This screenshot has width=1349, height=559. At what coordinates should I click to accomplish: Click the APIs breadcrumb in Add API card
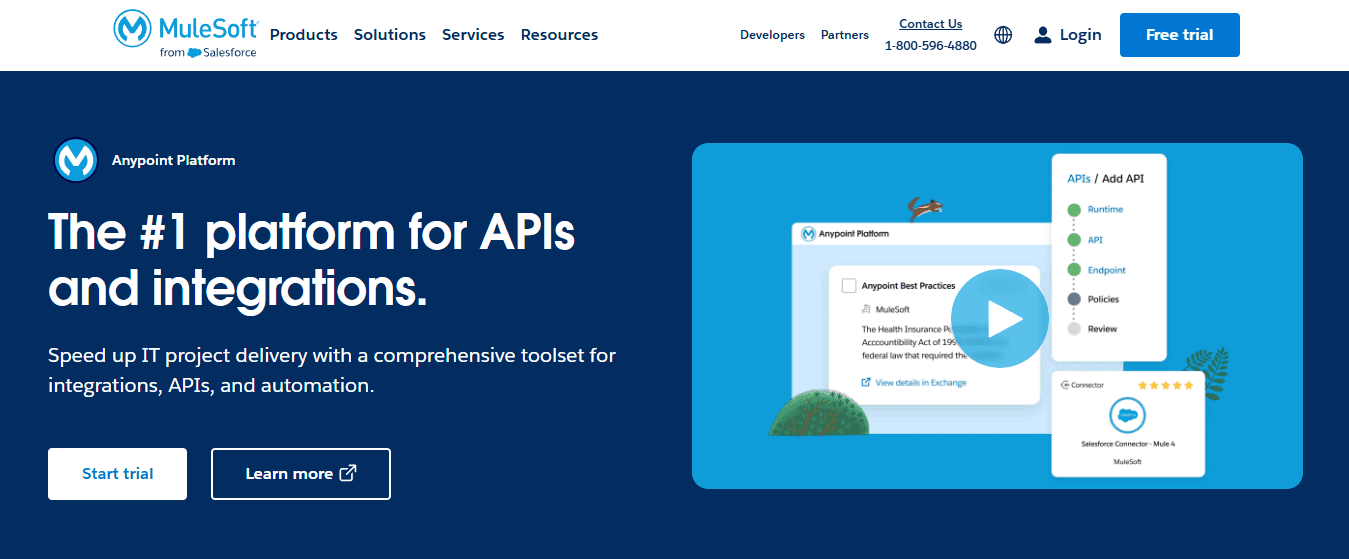click(x=1079, y=178)
